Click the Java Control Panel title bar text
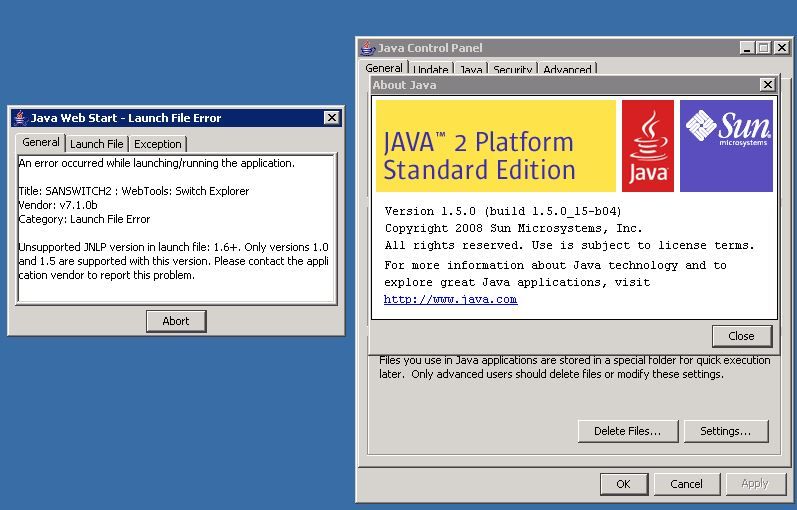This screenshot has height=510, width=797. (430, 48)
